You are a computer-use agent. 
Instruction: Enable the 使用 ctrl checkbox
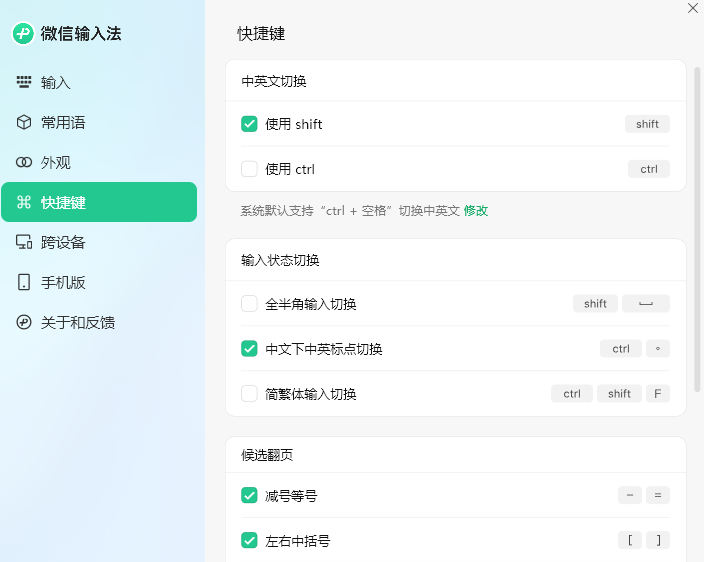(x=250, y=169)
